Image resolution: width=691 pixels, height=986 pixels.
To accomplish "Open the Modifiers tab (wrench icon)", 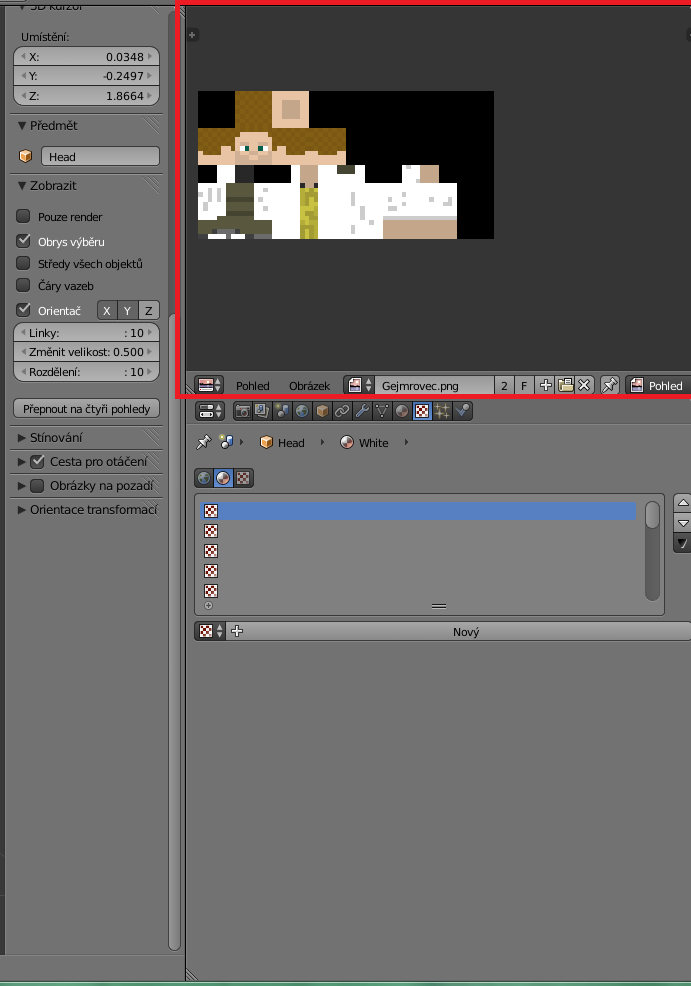I will [x=362, y=411].
